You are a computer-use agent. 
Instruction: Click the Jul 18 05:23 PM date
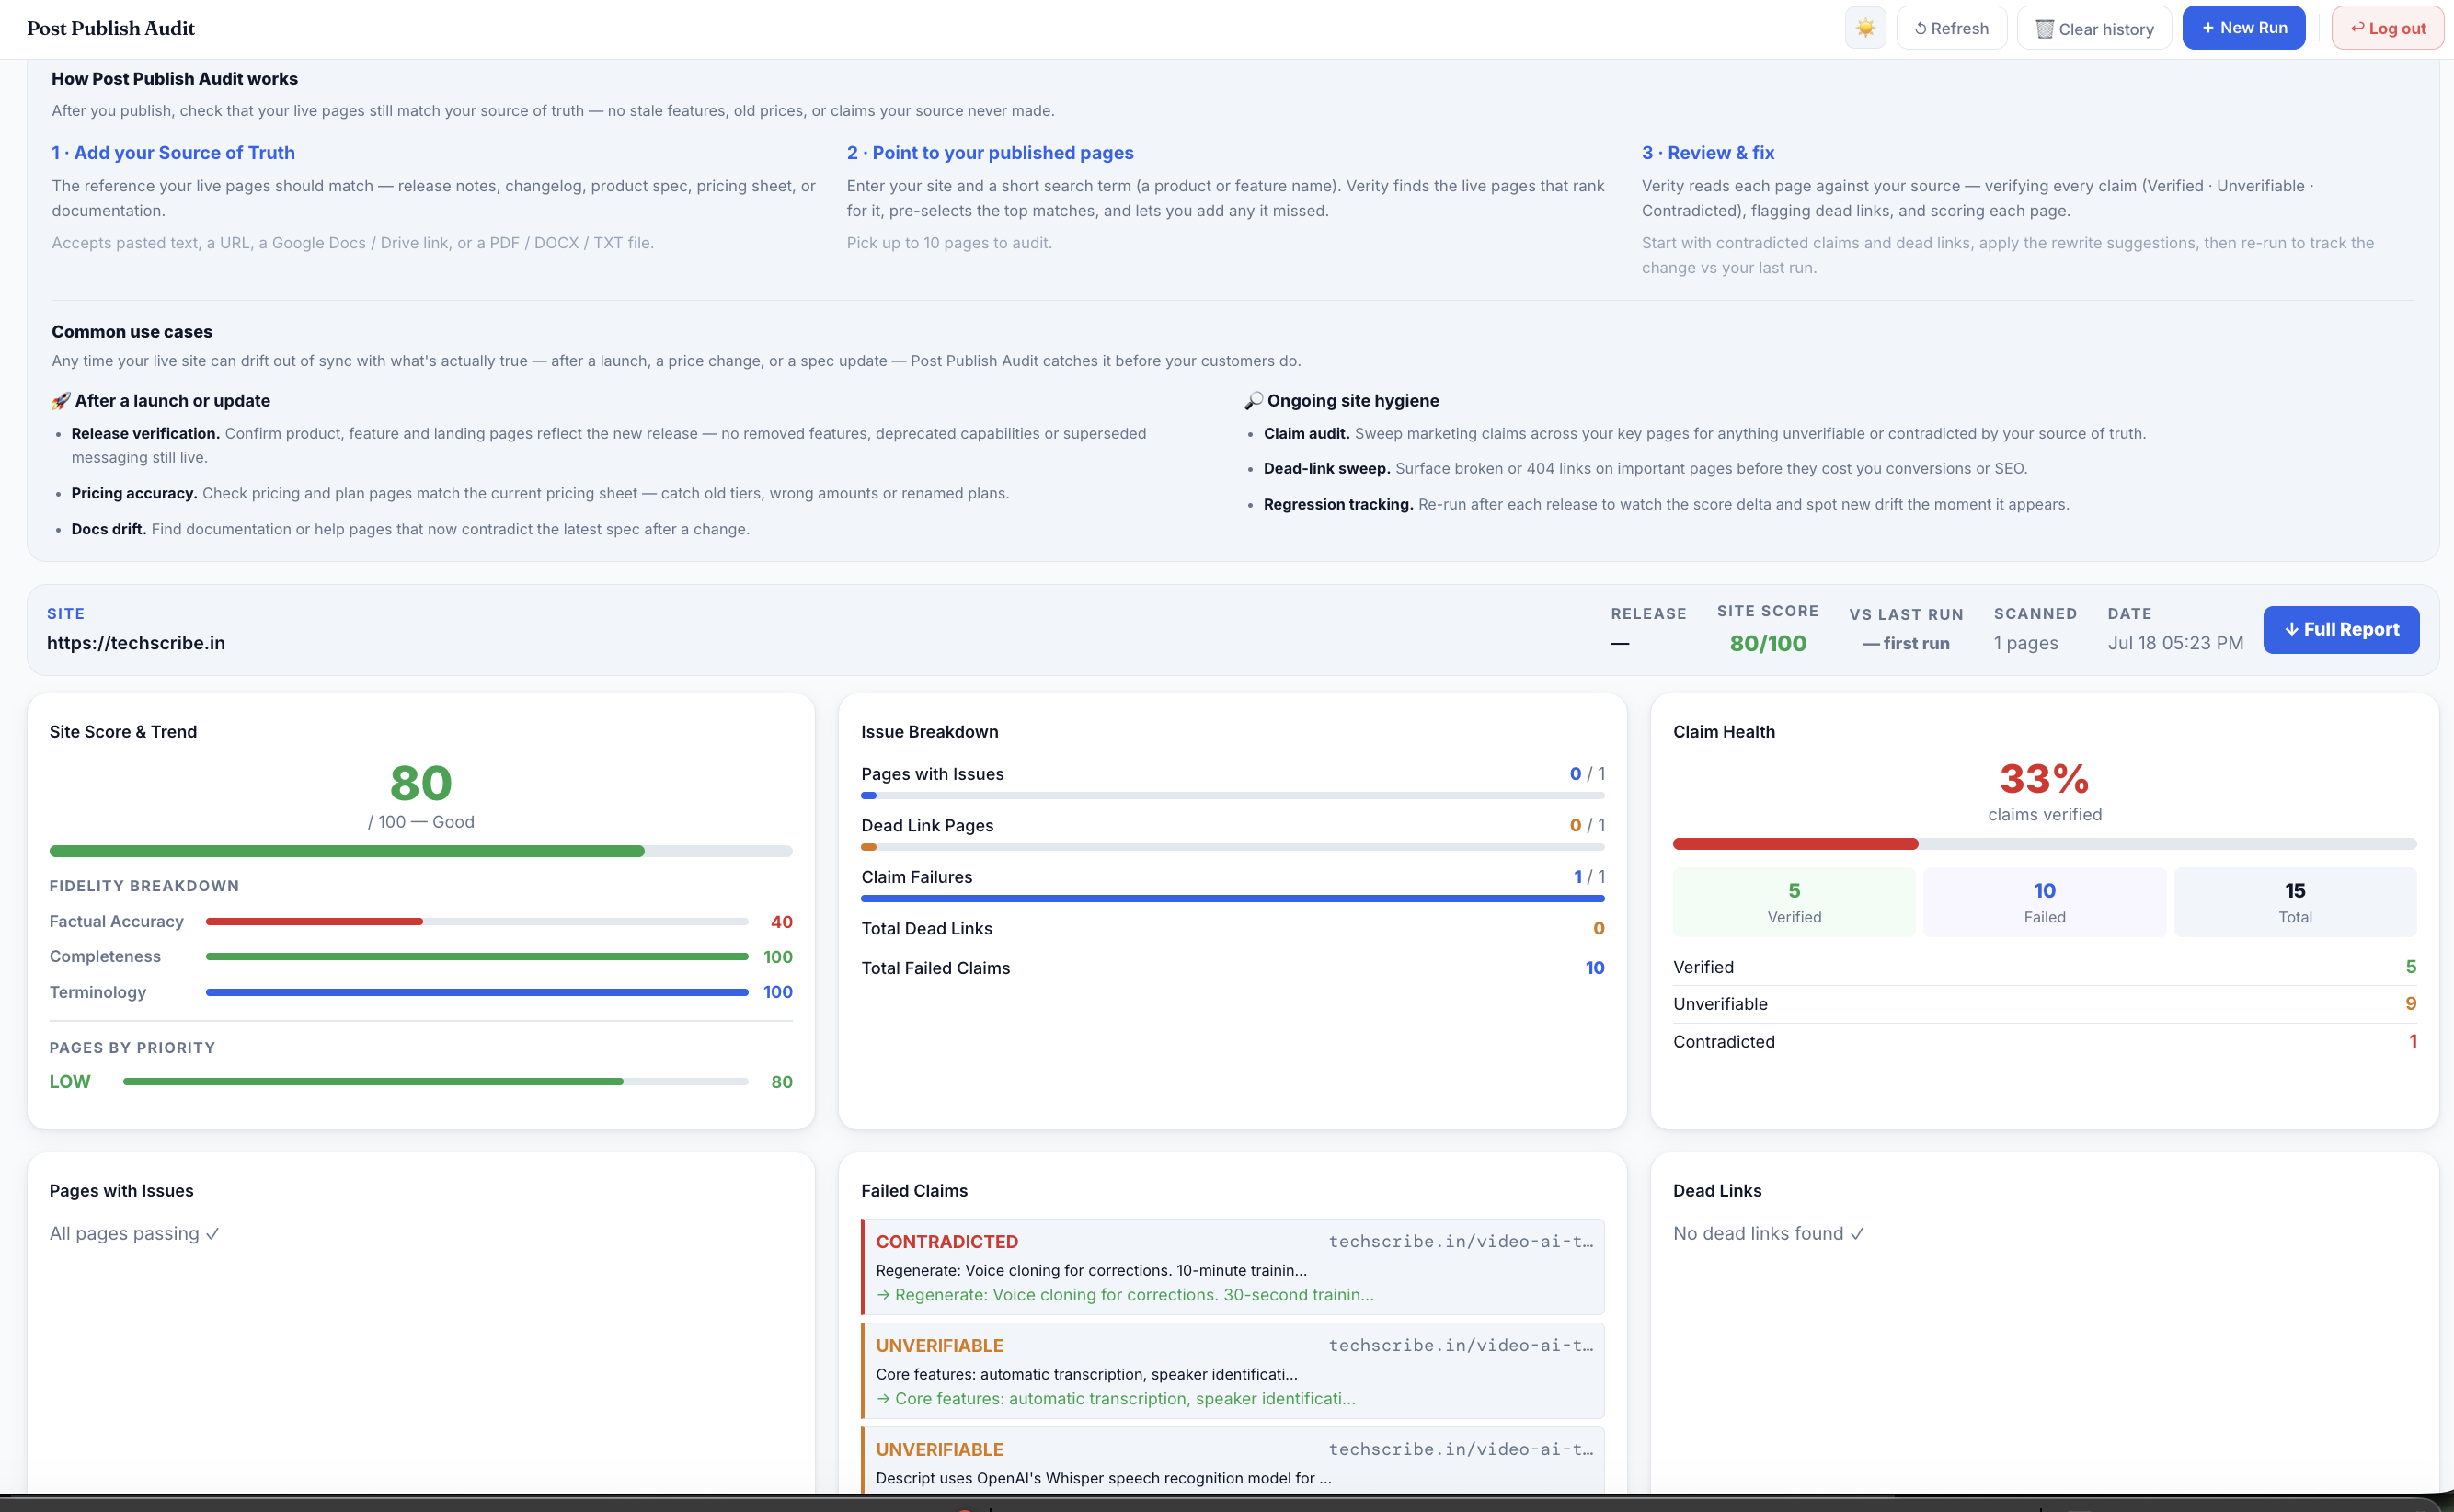point(2175,643)
